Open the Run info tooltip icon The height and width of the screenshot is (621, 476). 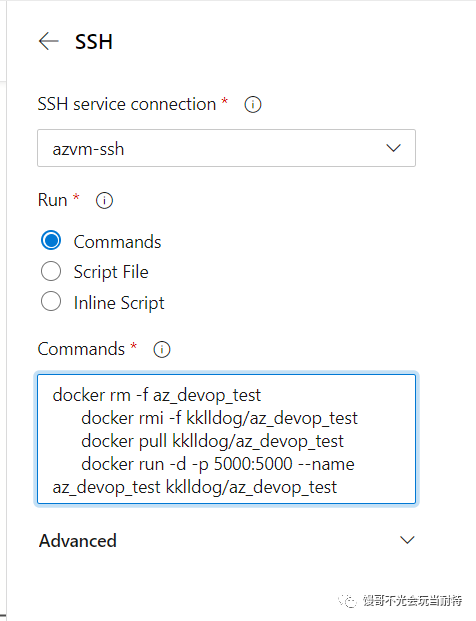click(104, 200)
